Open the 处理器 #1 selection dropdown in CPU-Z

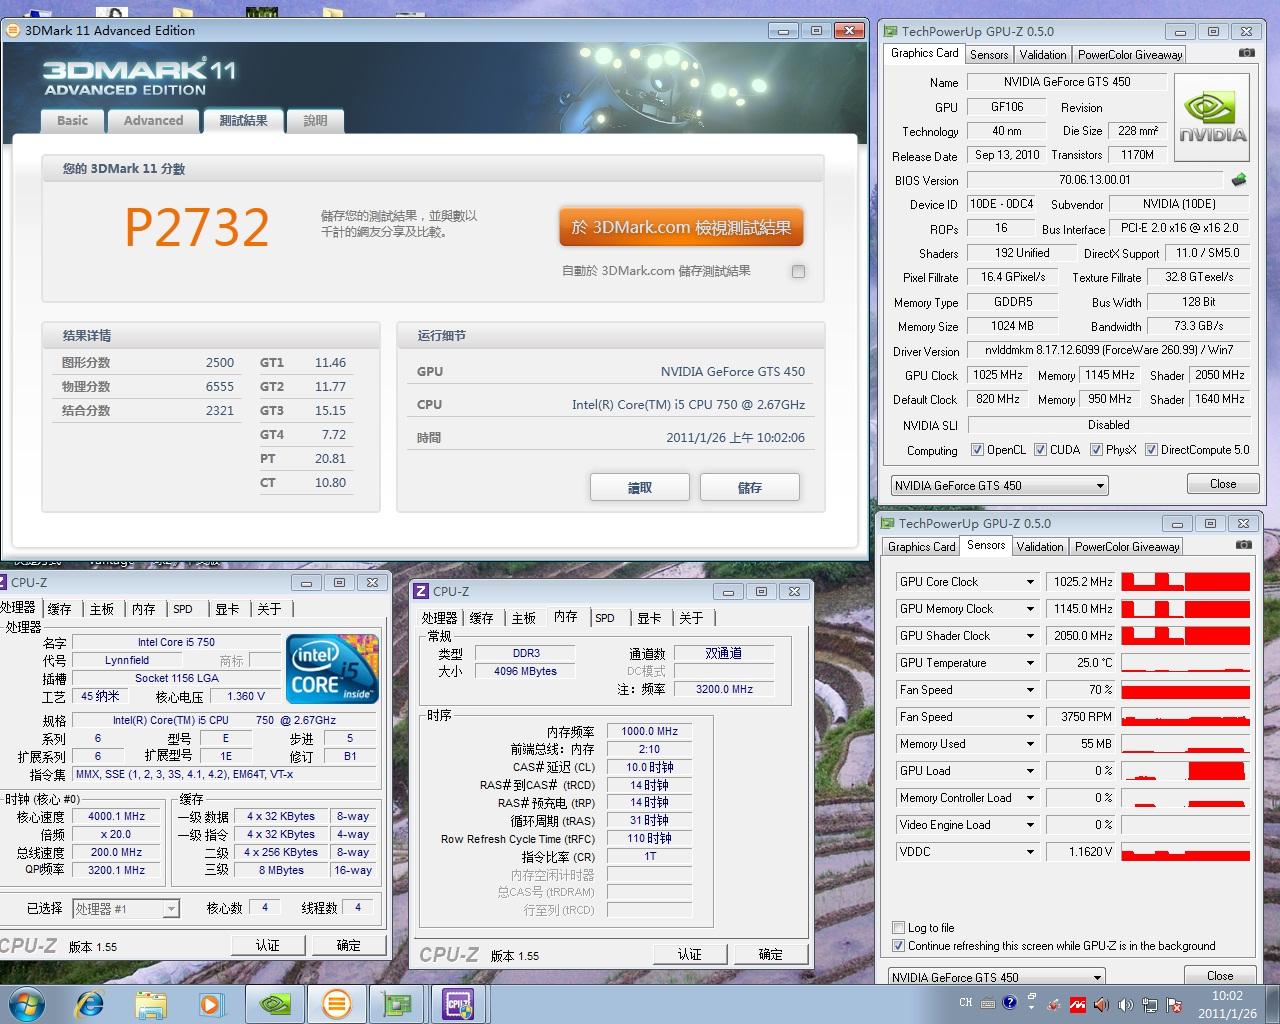[126, 909]
